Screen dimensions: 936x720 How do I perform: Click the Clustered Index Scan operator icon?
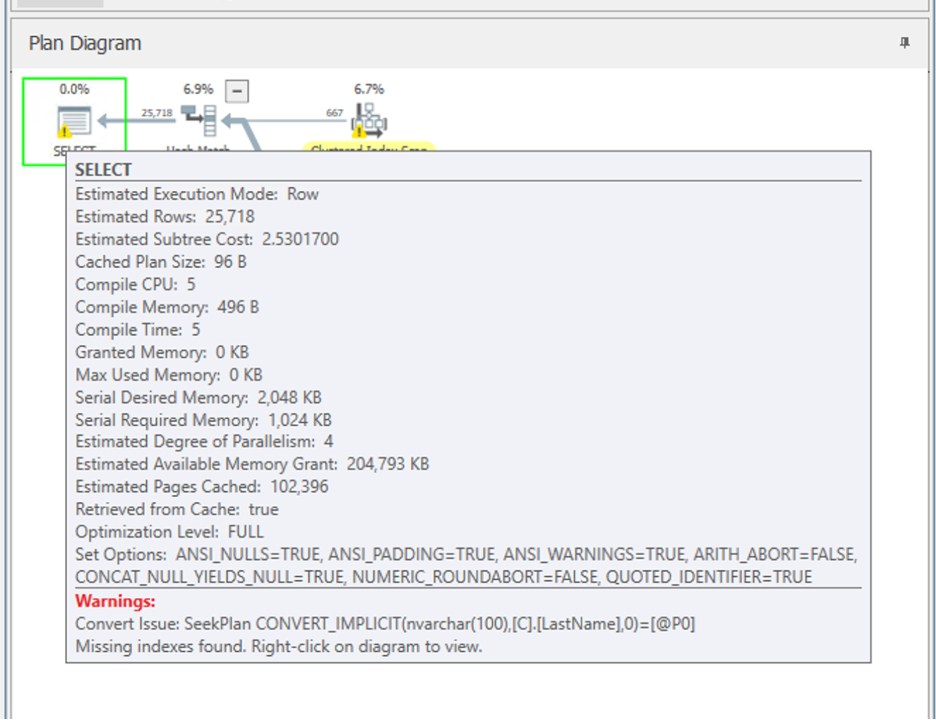(368, 120)
